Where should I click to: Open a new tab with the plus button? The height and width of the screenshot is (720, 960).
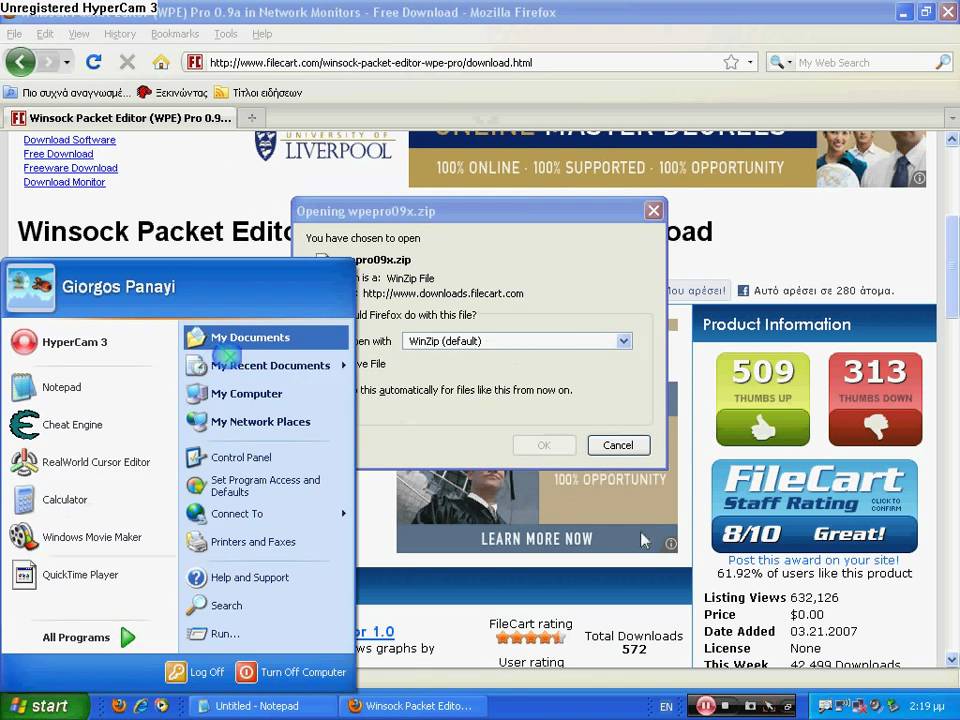point(251,118)
